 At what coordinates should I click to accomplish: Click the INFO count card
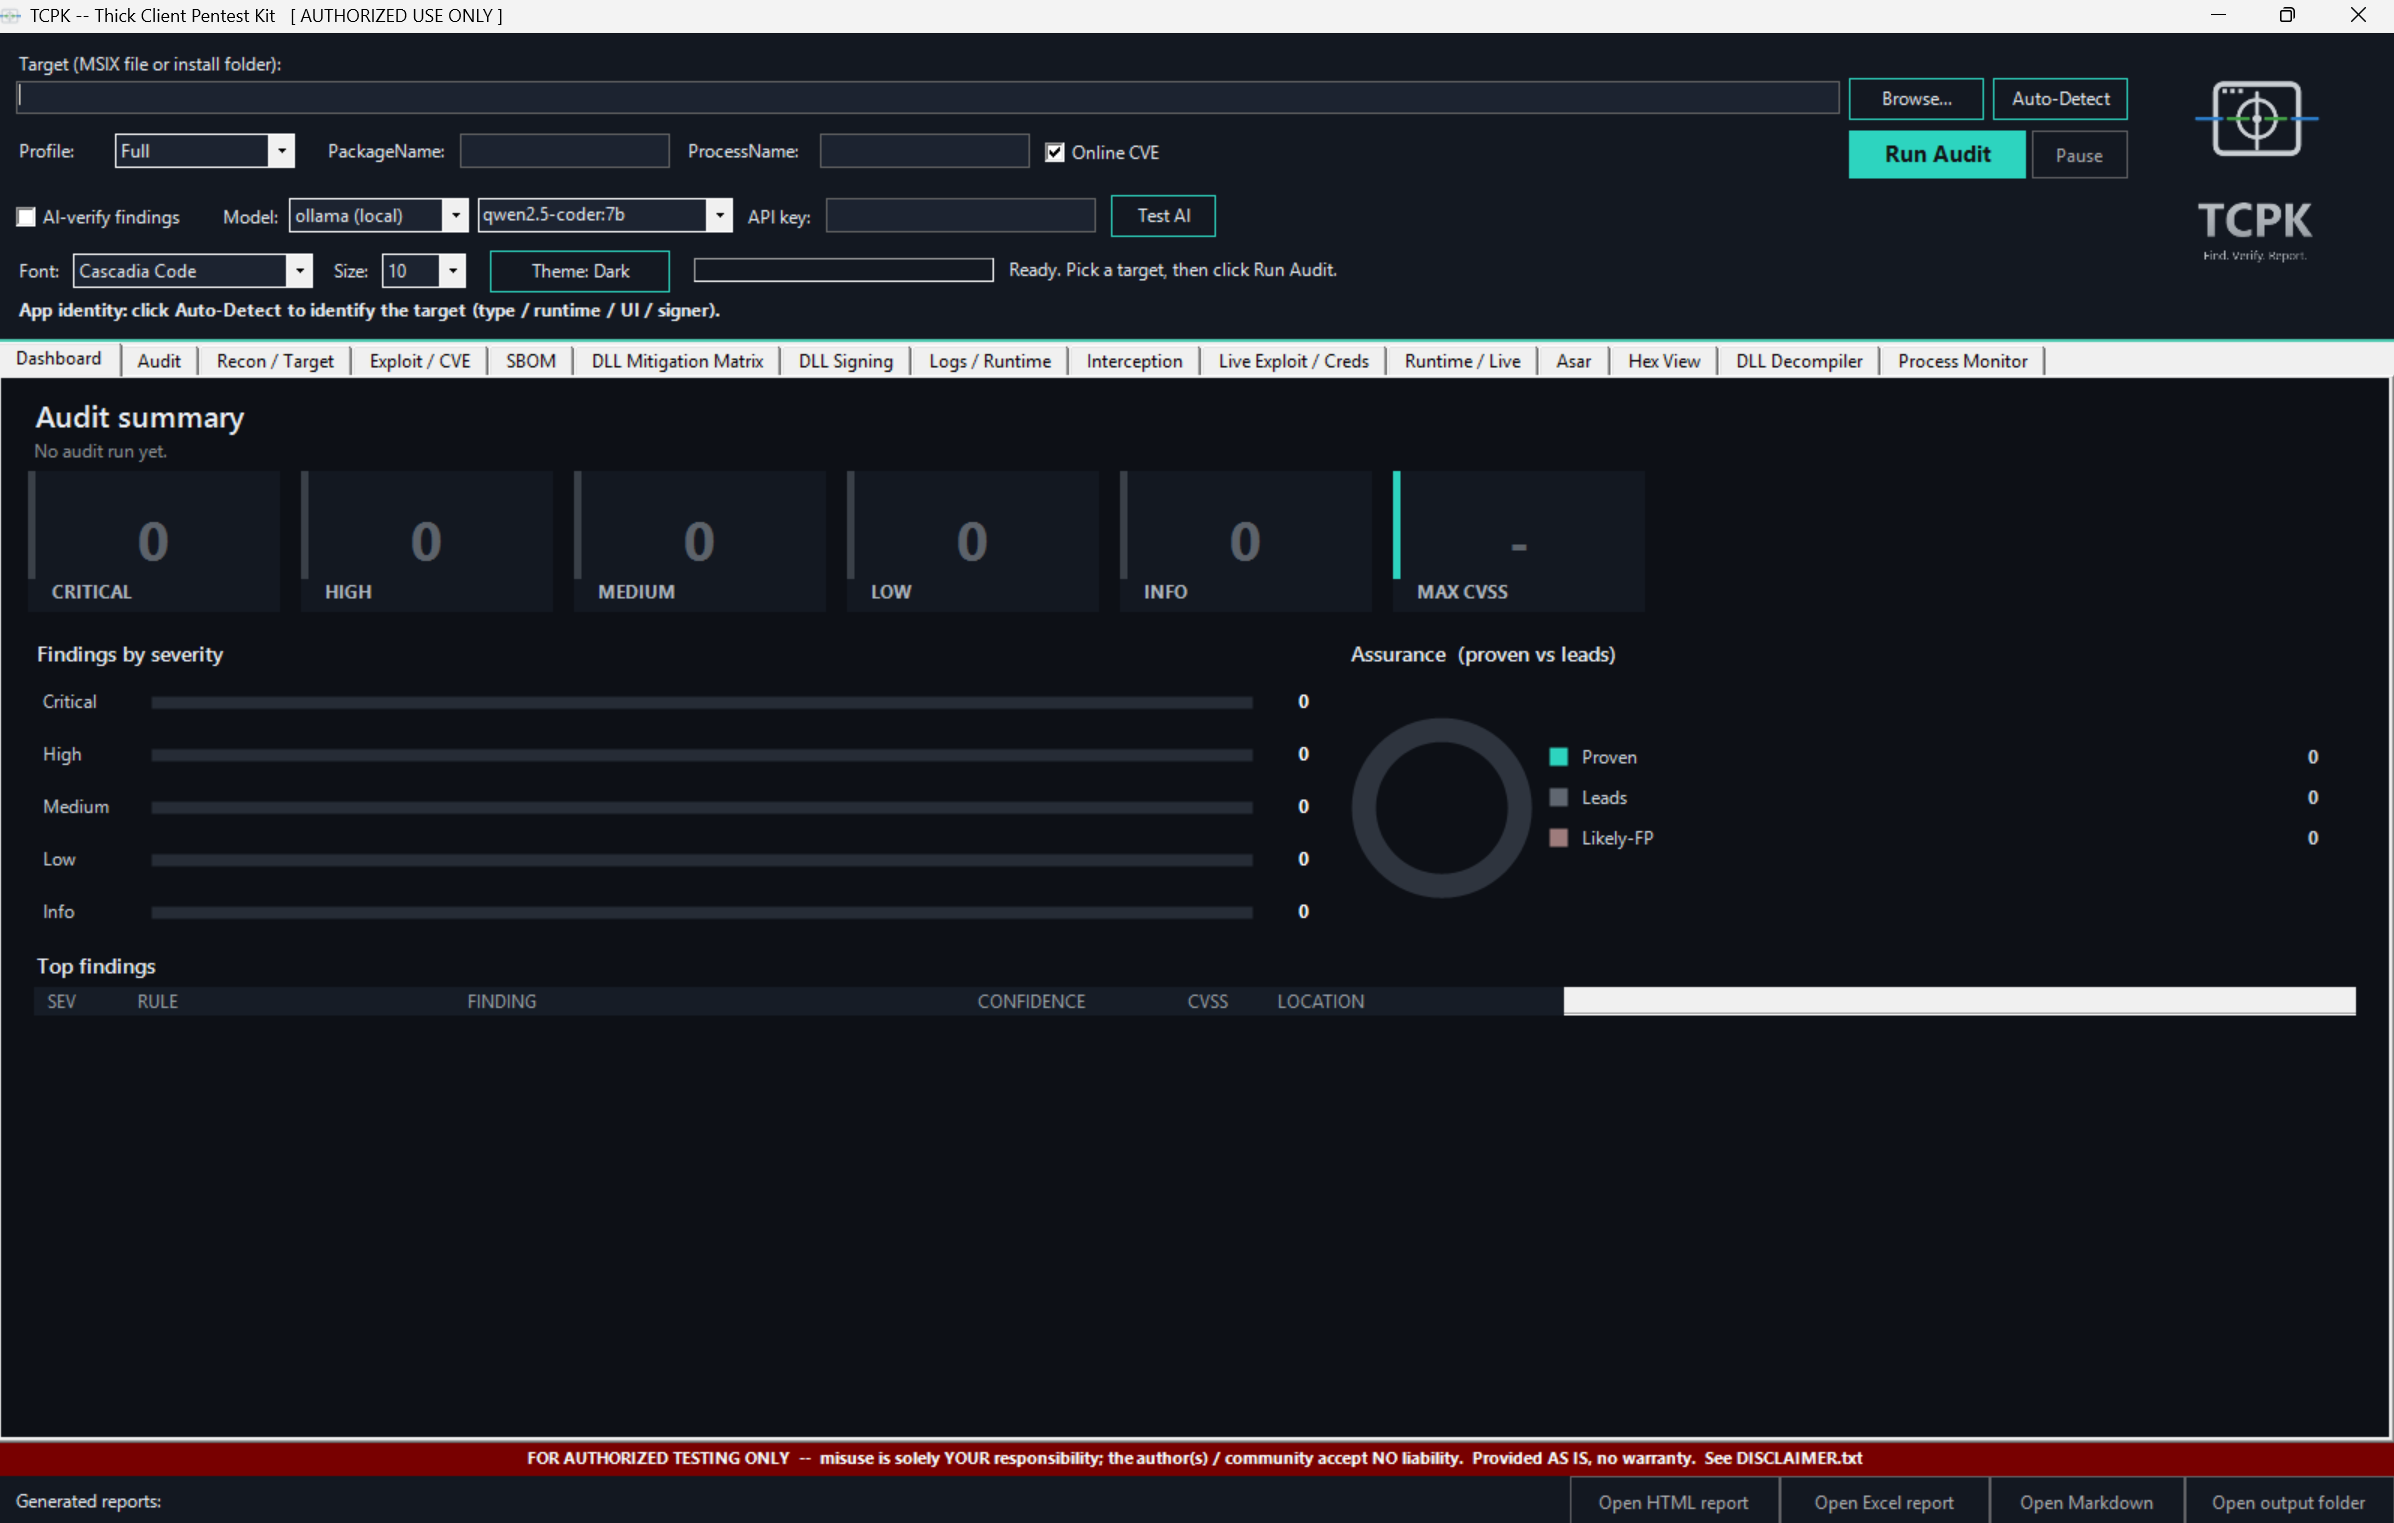pyautogui.click(x=1246, y=541)
